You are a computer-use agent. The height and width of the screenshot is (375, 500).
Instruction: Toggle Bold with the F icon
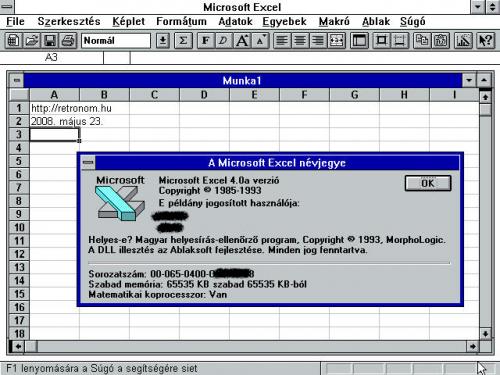point(206,41)
